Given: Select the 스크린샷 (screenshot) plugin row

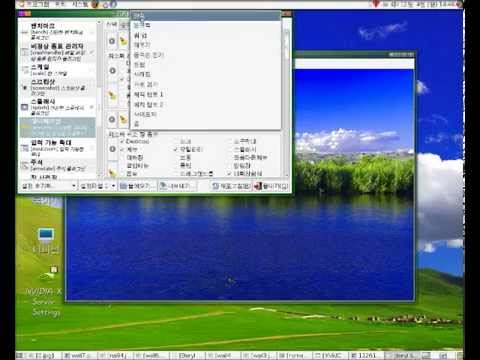Looking at the screenshot, I should click(57, 87).
